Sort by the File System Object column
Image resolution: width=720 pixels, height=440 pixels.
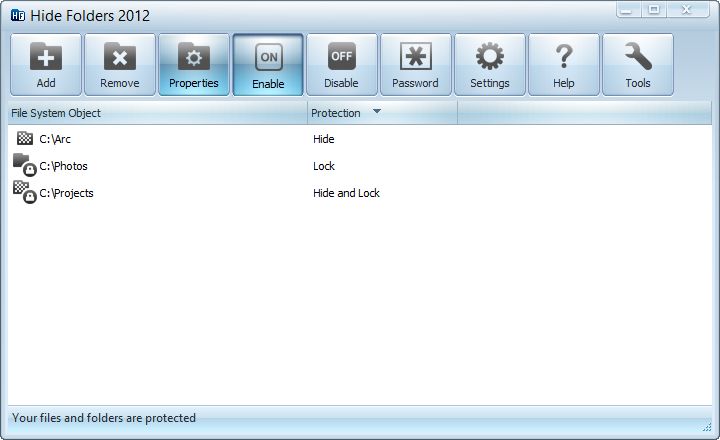click(x=158, y=113)
